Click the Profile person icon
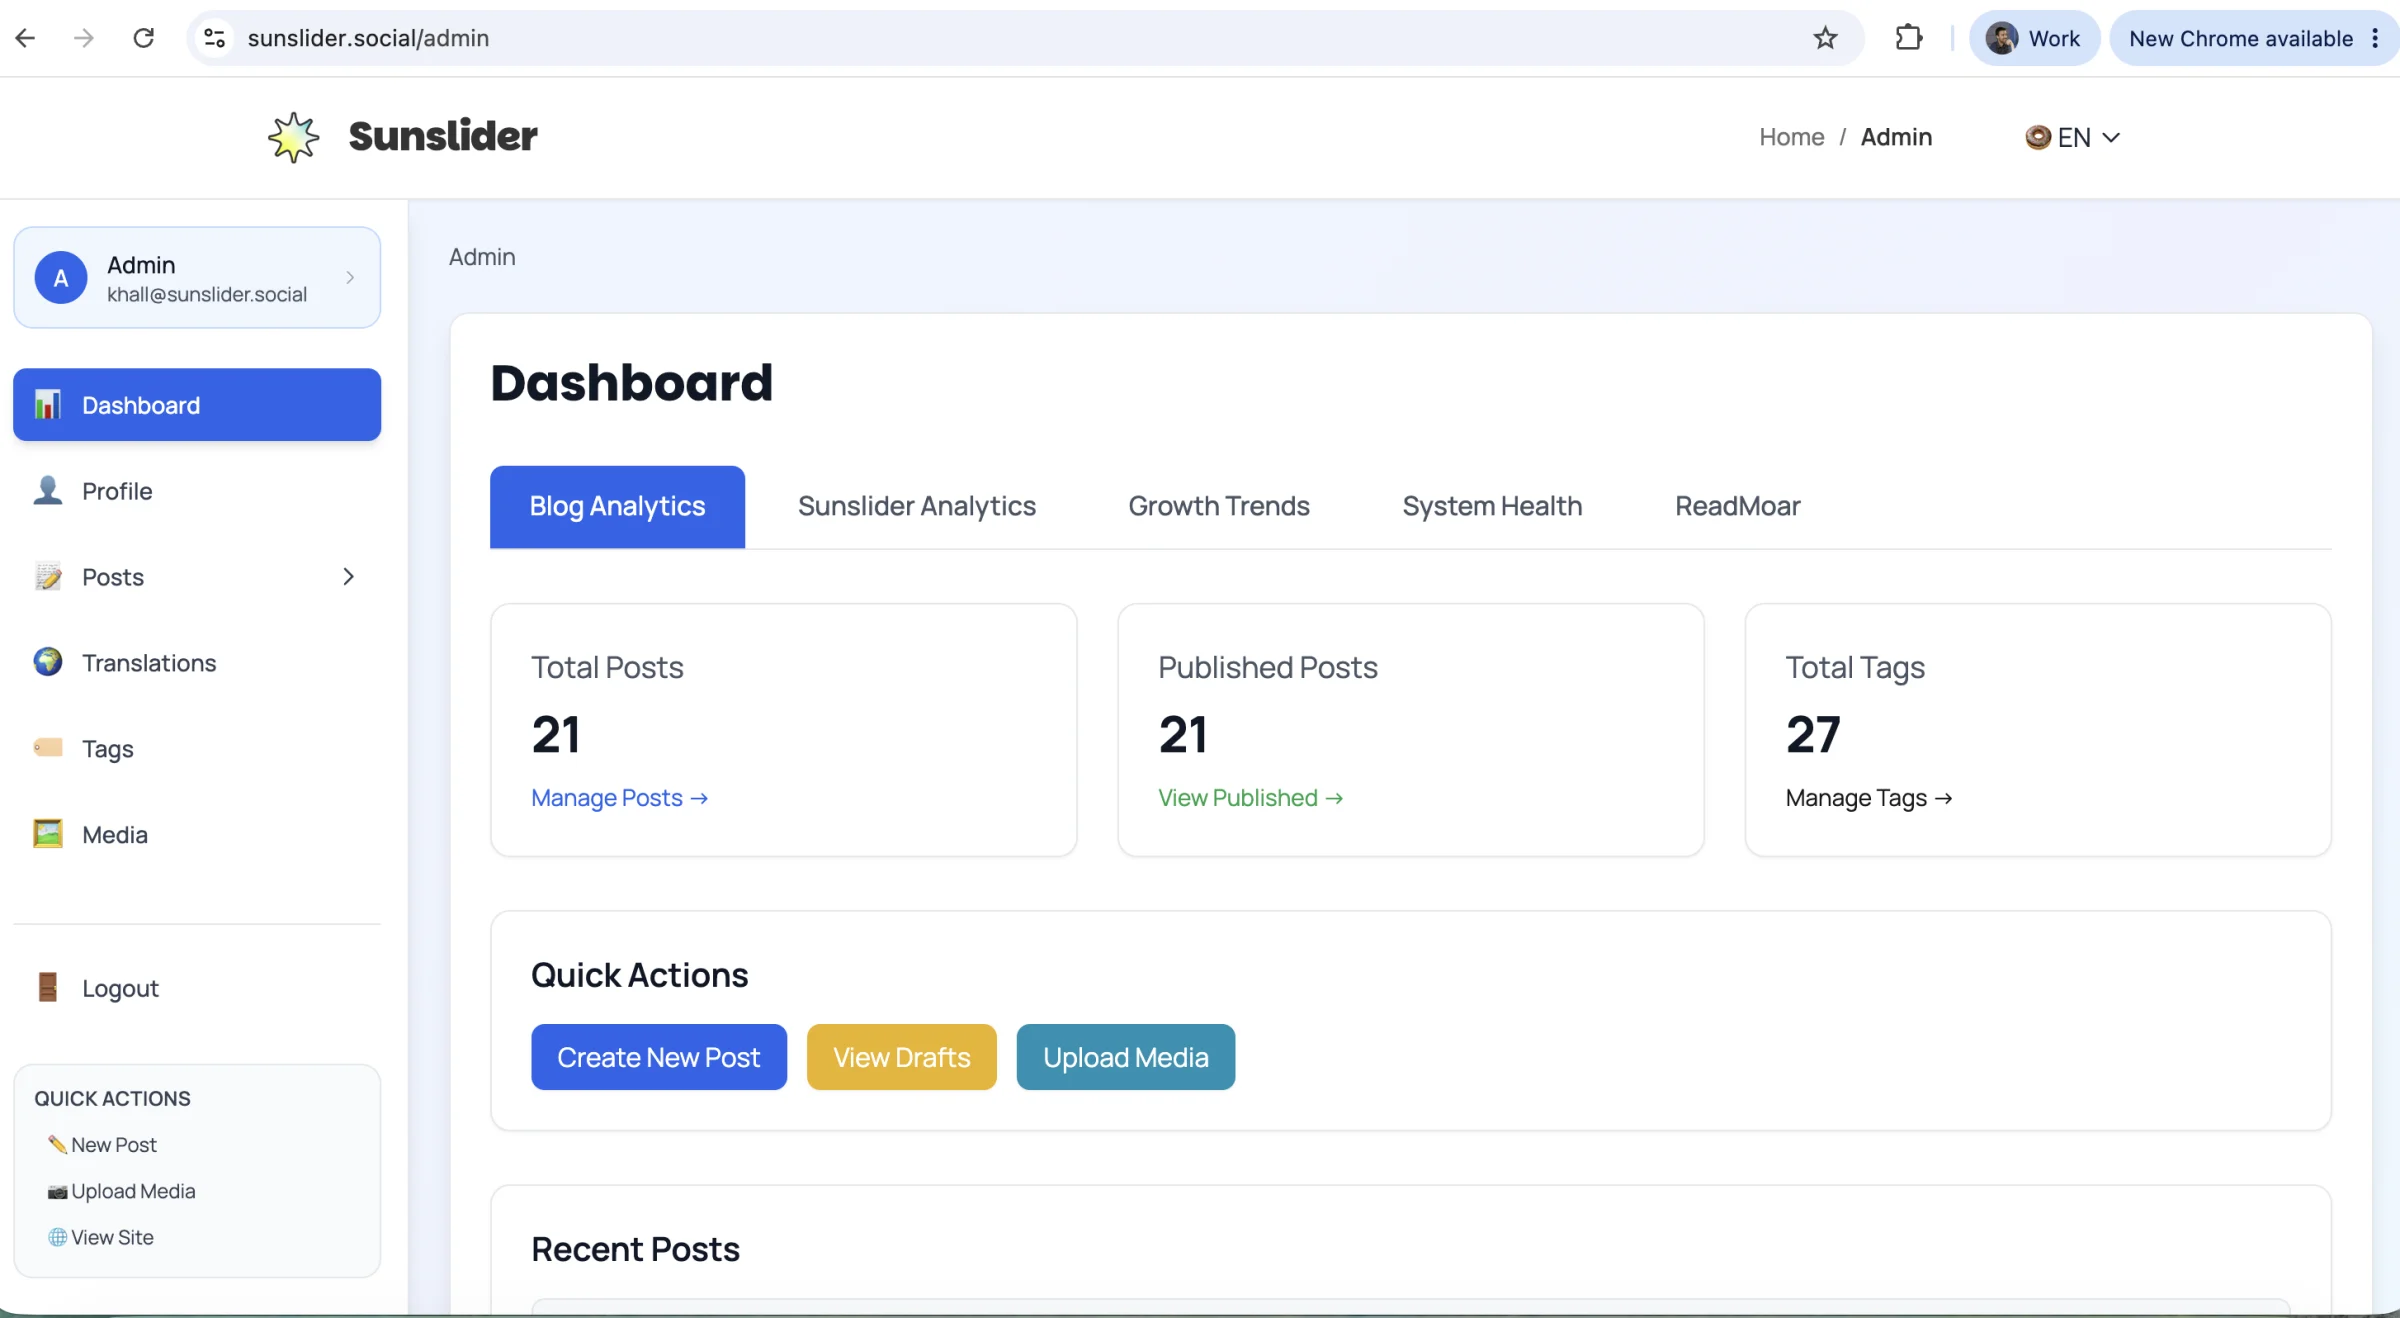 coord(48,490)
